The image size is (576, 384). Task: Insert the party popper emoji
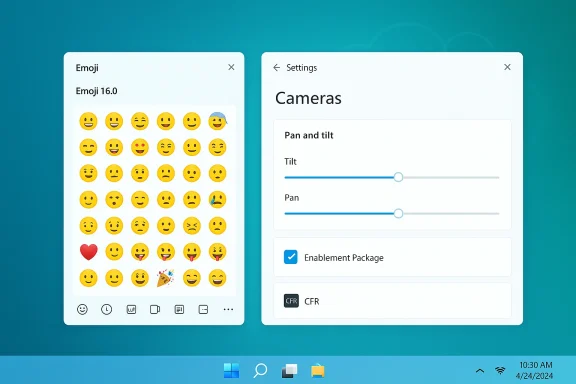point(165,278)
